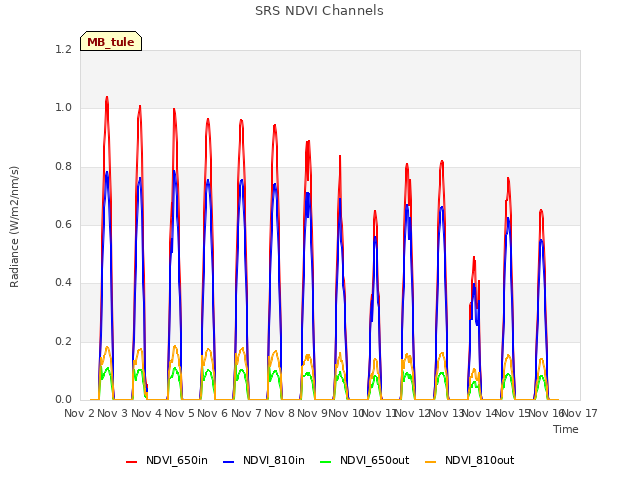This screenshot has height=480, width=640.
Task: Click the 0.8 y-axis tick label
Action: click(63, 166)
